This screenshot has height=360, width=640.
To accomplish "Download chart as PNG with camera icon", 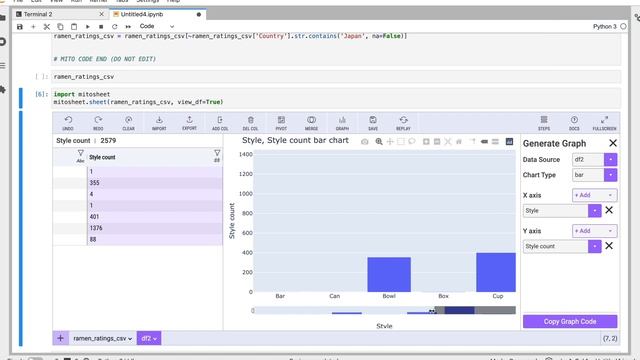I will pyautogui.click(x=364, y=142).
